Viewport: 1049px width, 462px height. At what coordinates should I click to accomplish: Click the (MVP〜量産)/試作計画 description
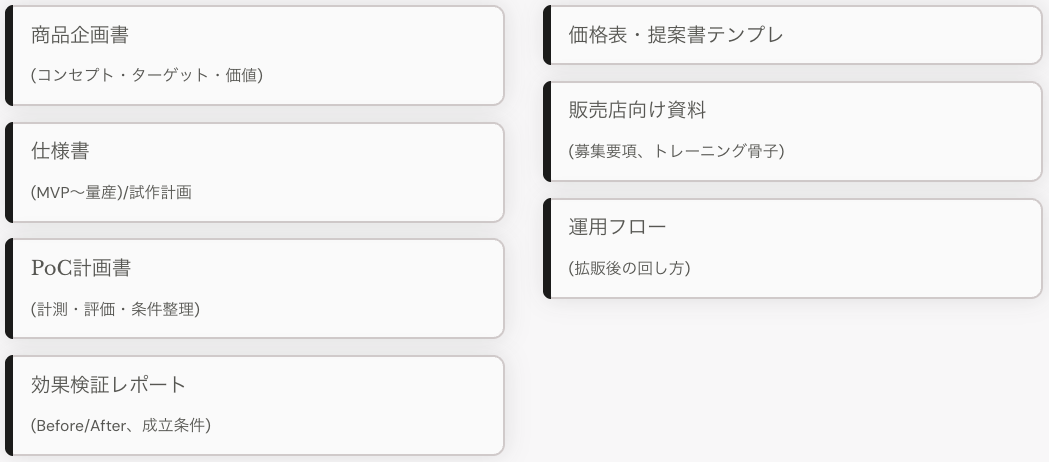point(111,192)
